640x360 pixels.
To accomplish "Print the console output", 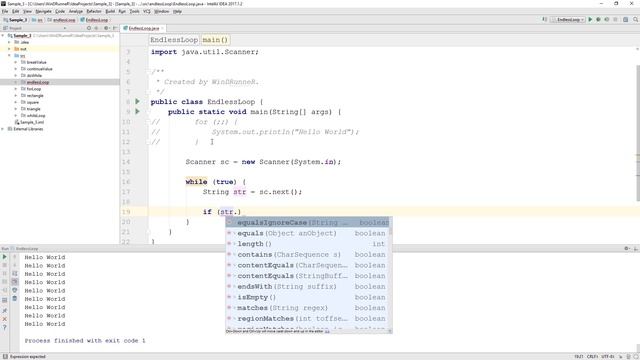I will click(x=15, y=290).
